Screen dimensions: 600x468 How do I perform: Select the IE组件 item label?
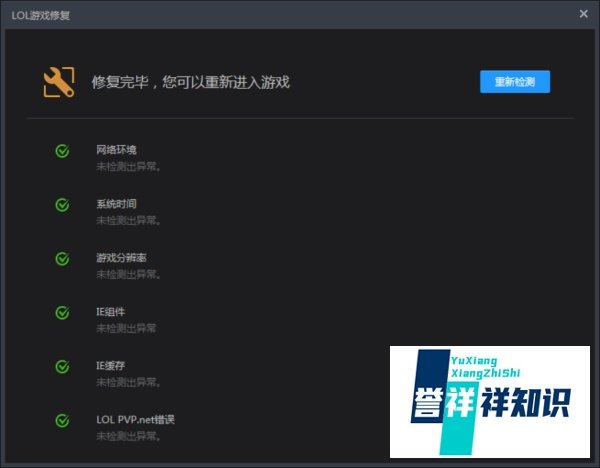click(x=110, y=311)
